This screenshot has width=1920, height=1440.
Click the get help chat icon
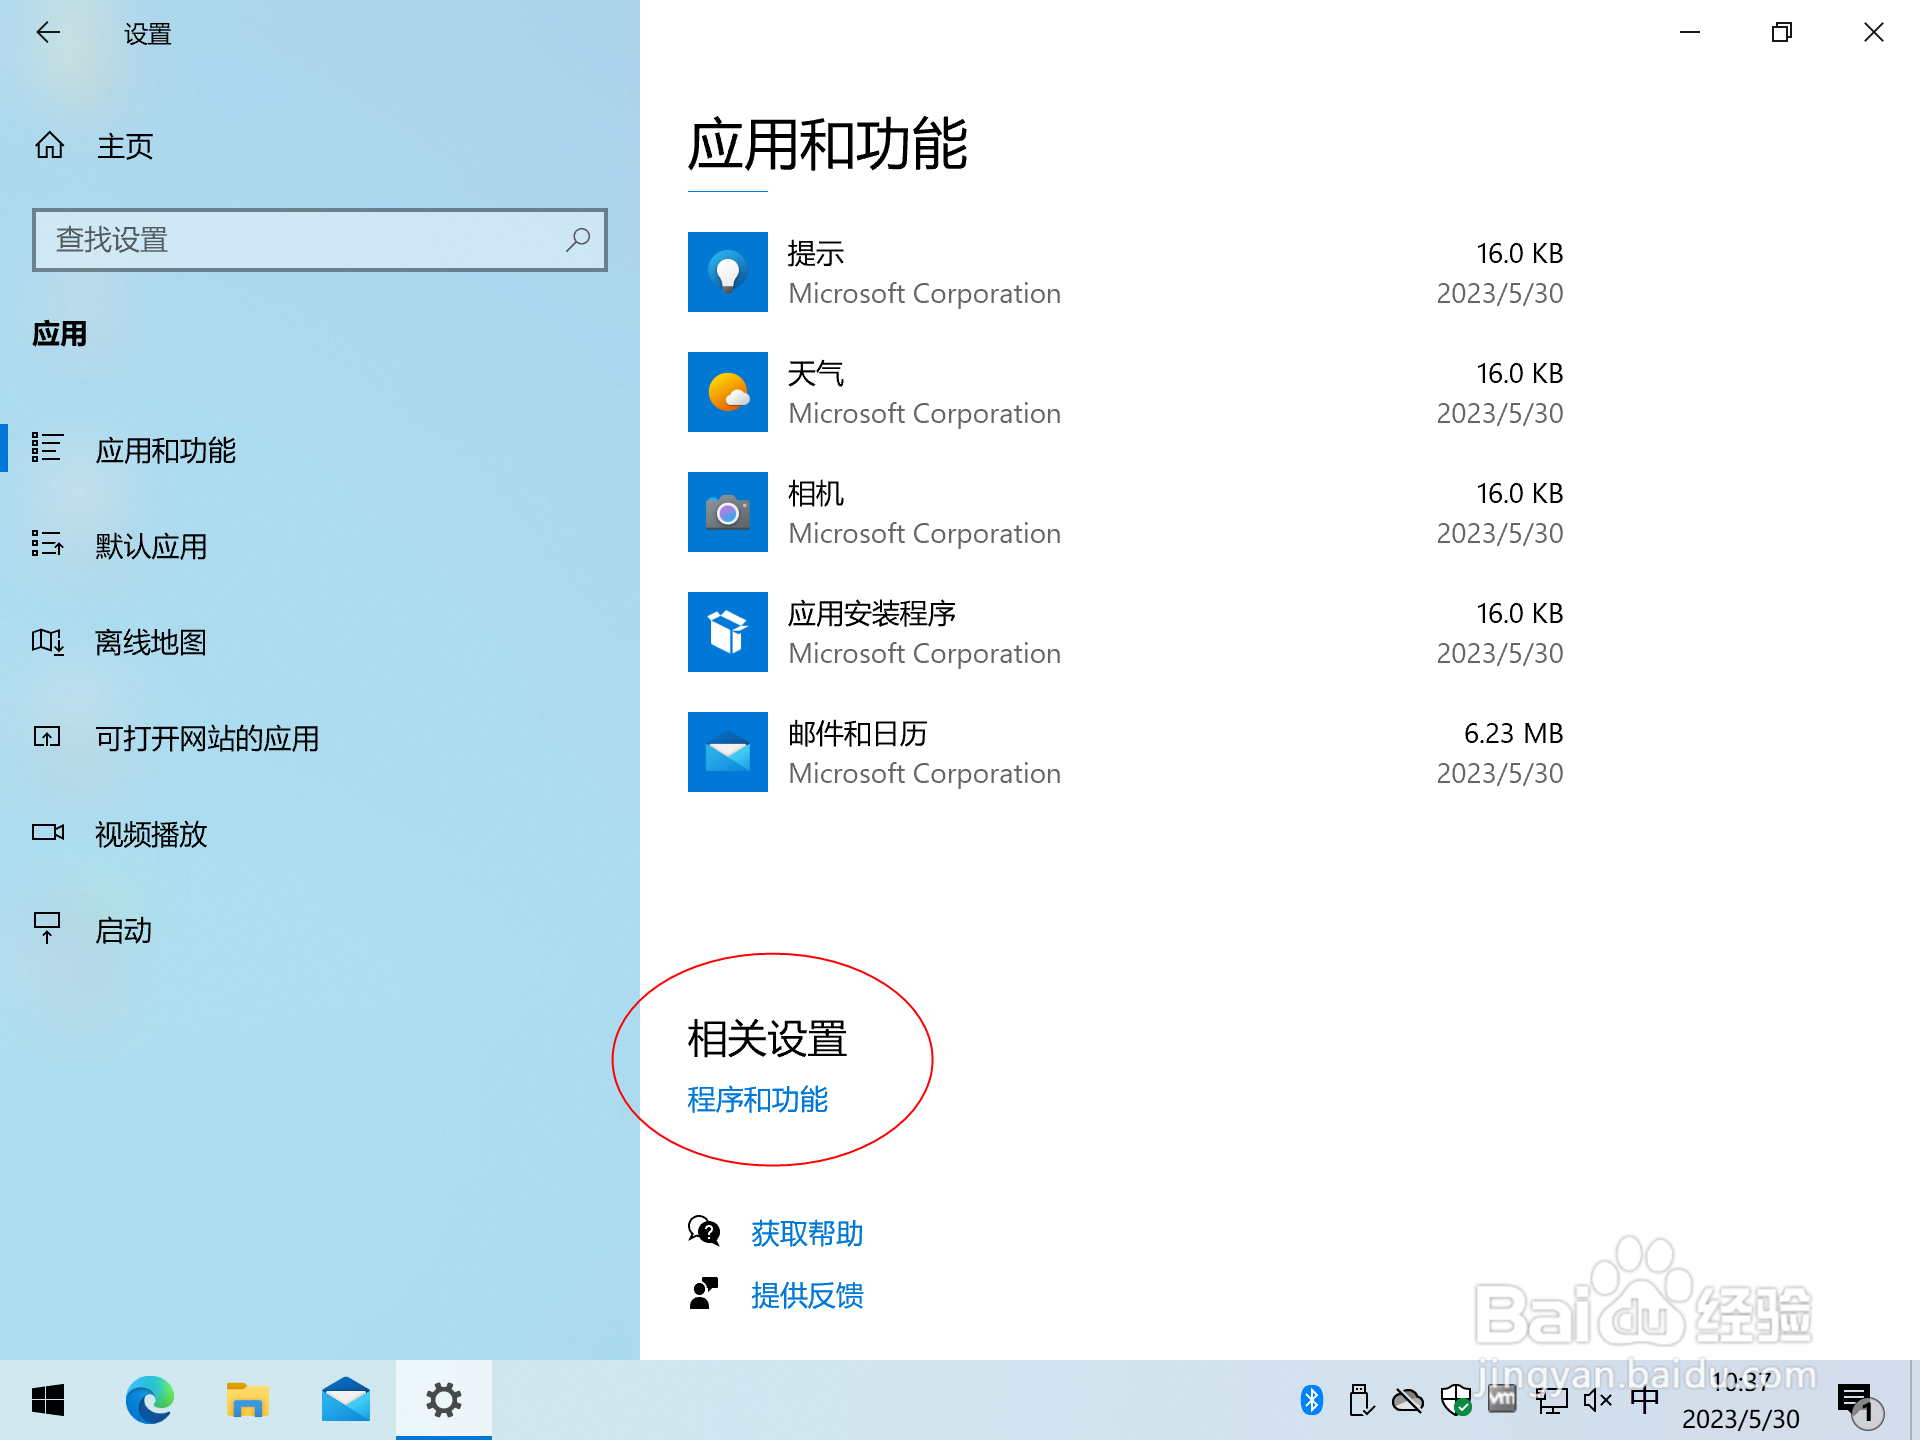[704, 1231]
